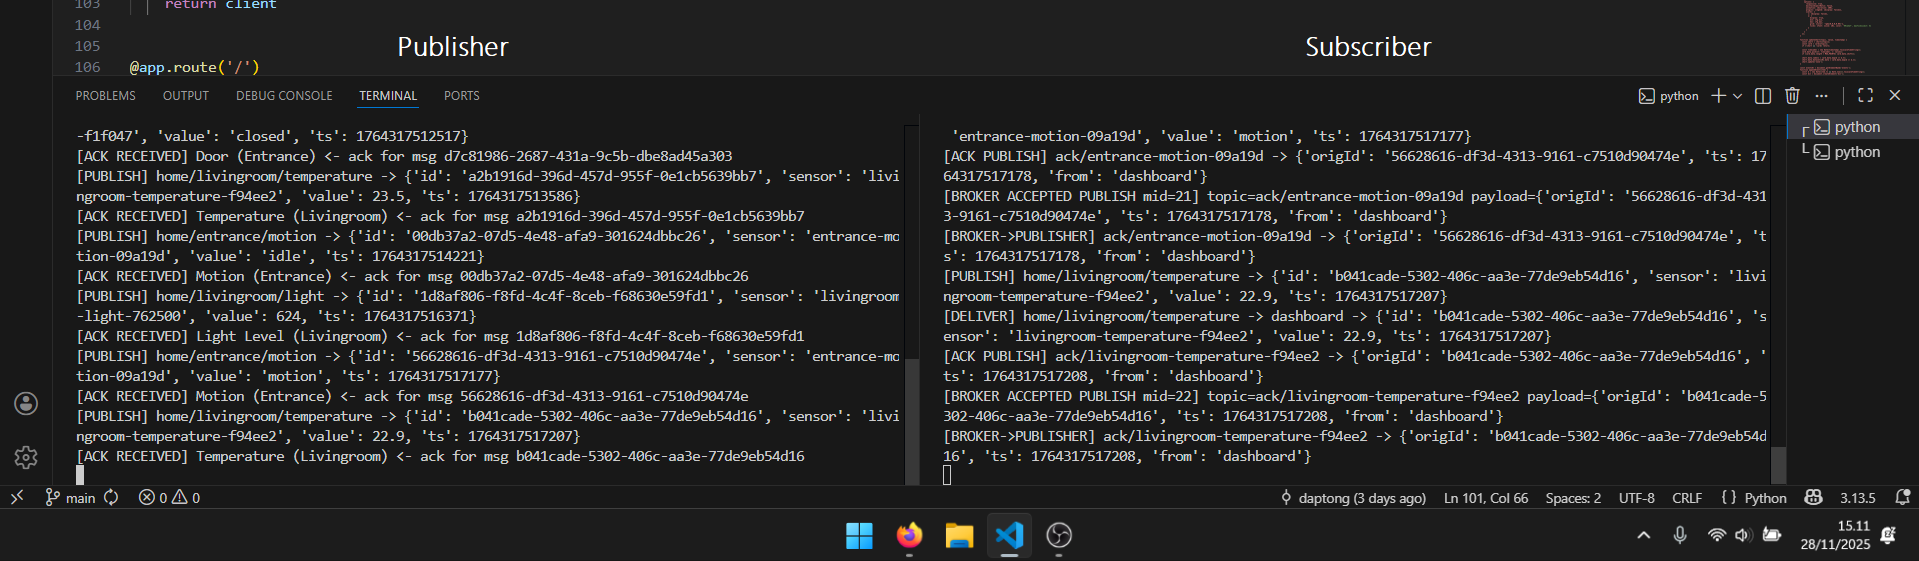Change encoding via UTF-8
Image resolution: width=1919 pixels, height=561 pixels.
tap(1637, 498)
